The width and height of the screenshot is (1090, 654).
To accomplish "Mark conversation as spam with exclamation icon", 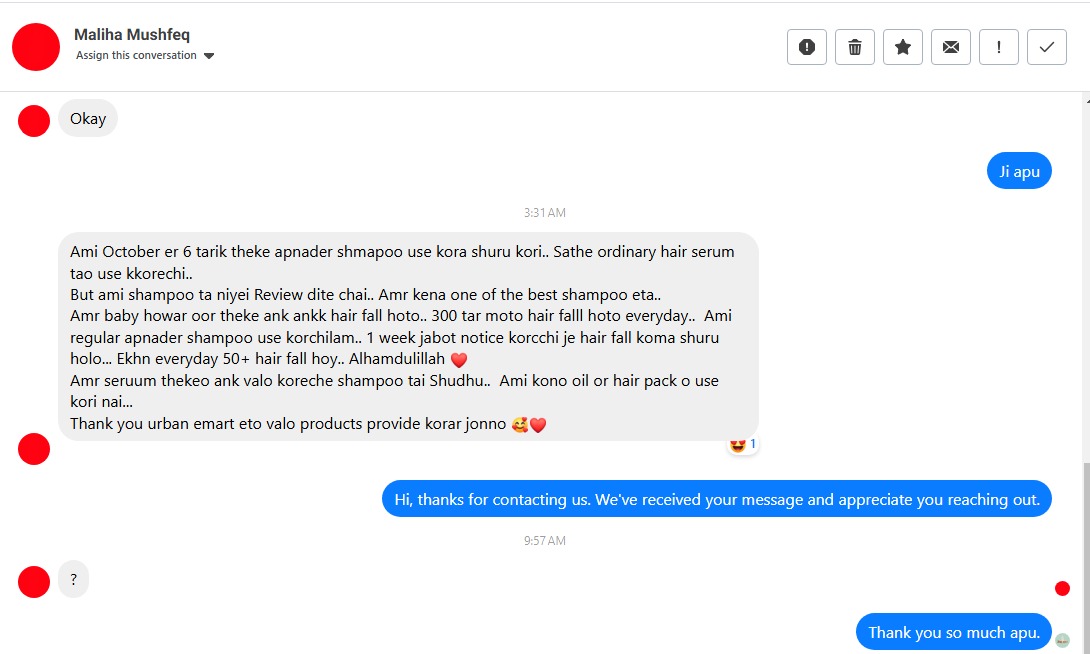I will [998, 46].
